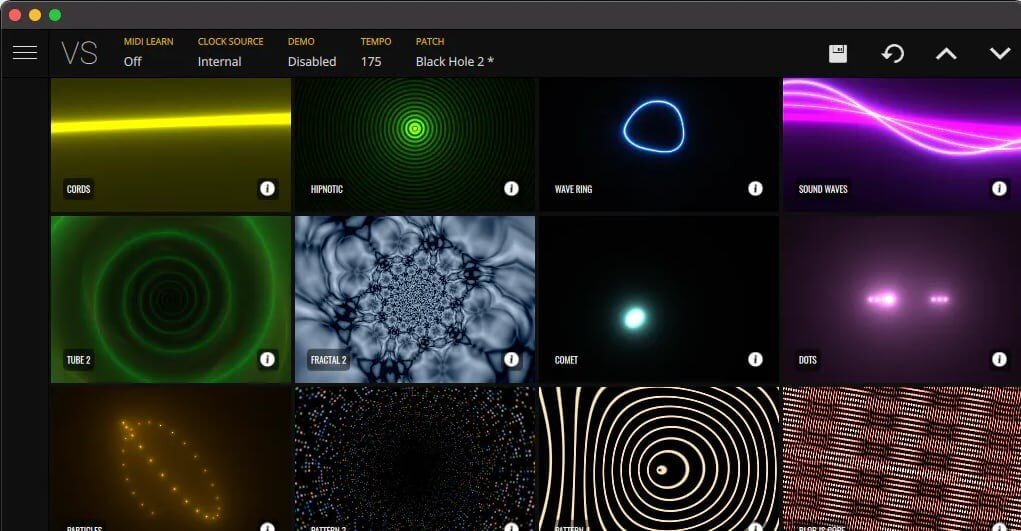The height and width of the screenshot is (531, 1021).
Task: Show info for Fractal 2 visual
Action: (511, 359)
